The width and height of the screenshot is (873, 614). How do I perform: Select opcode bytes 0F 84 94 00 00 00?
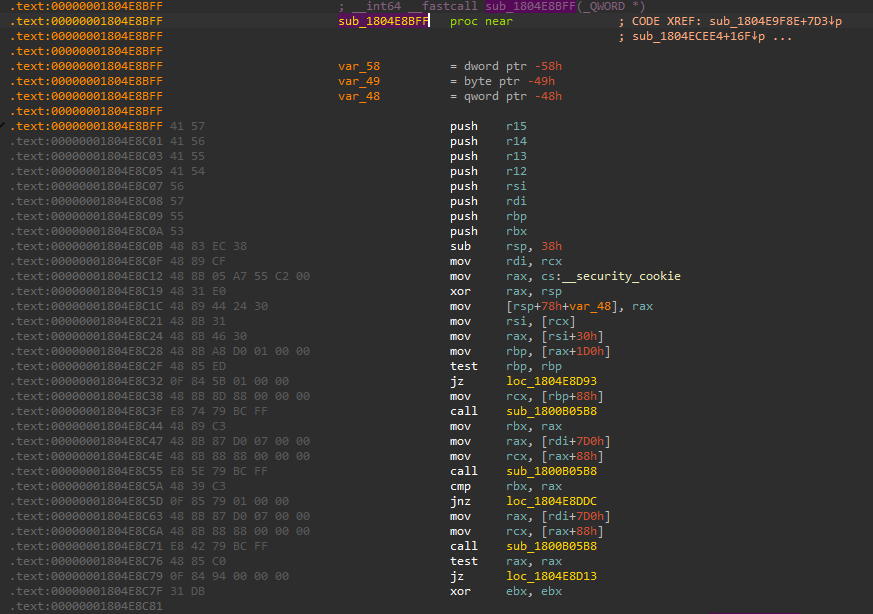229,576
